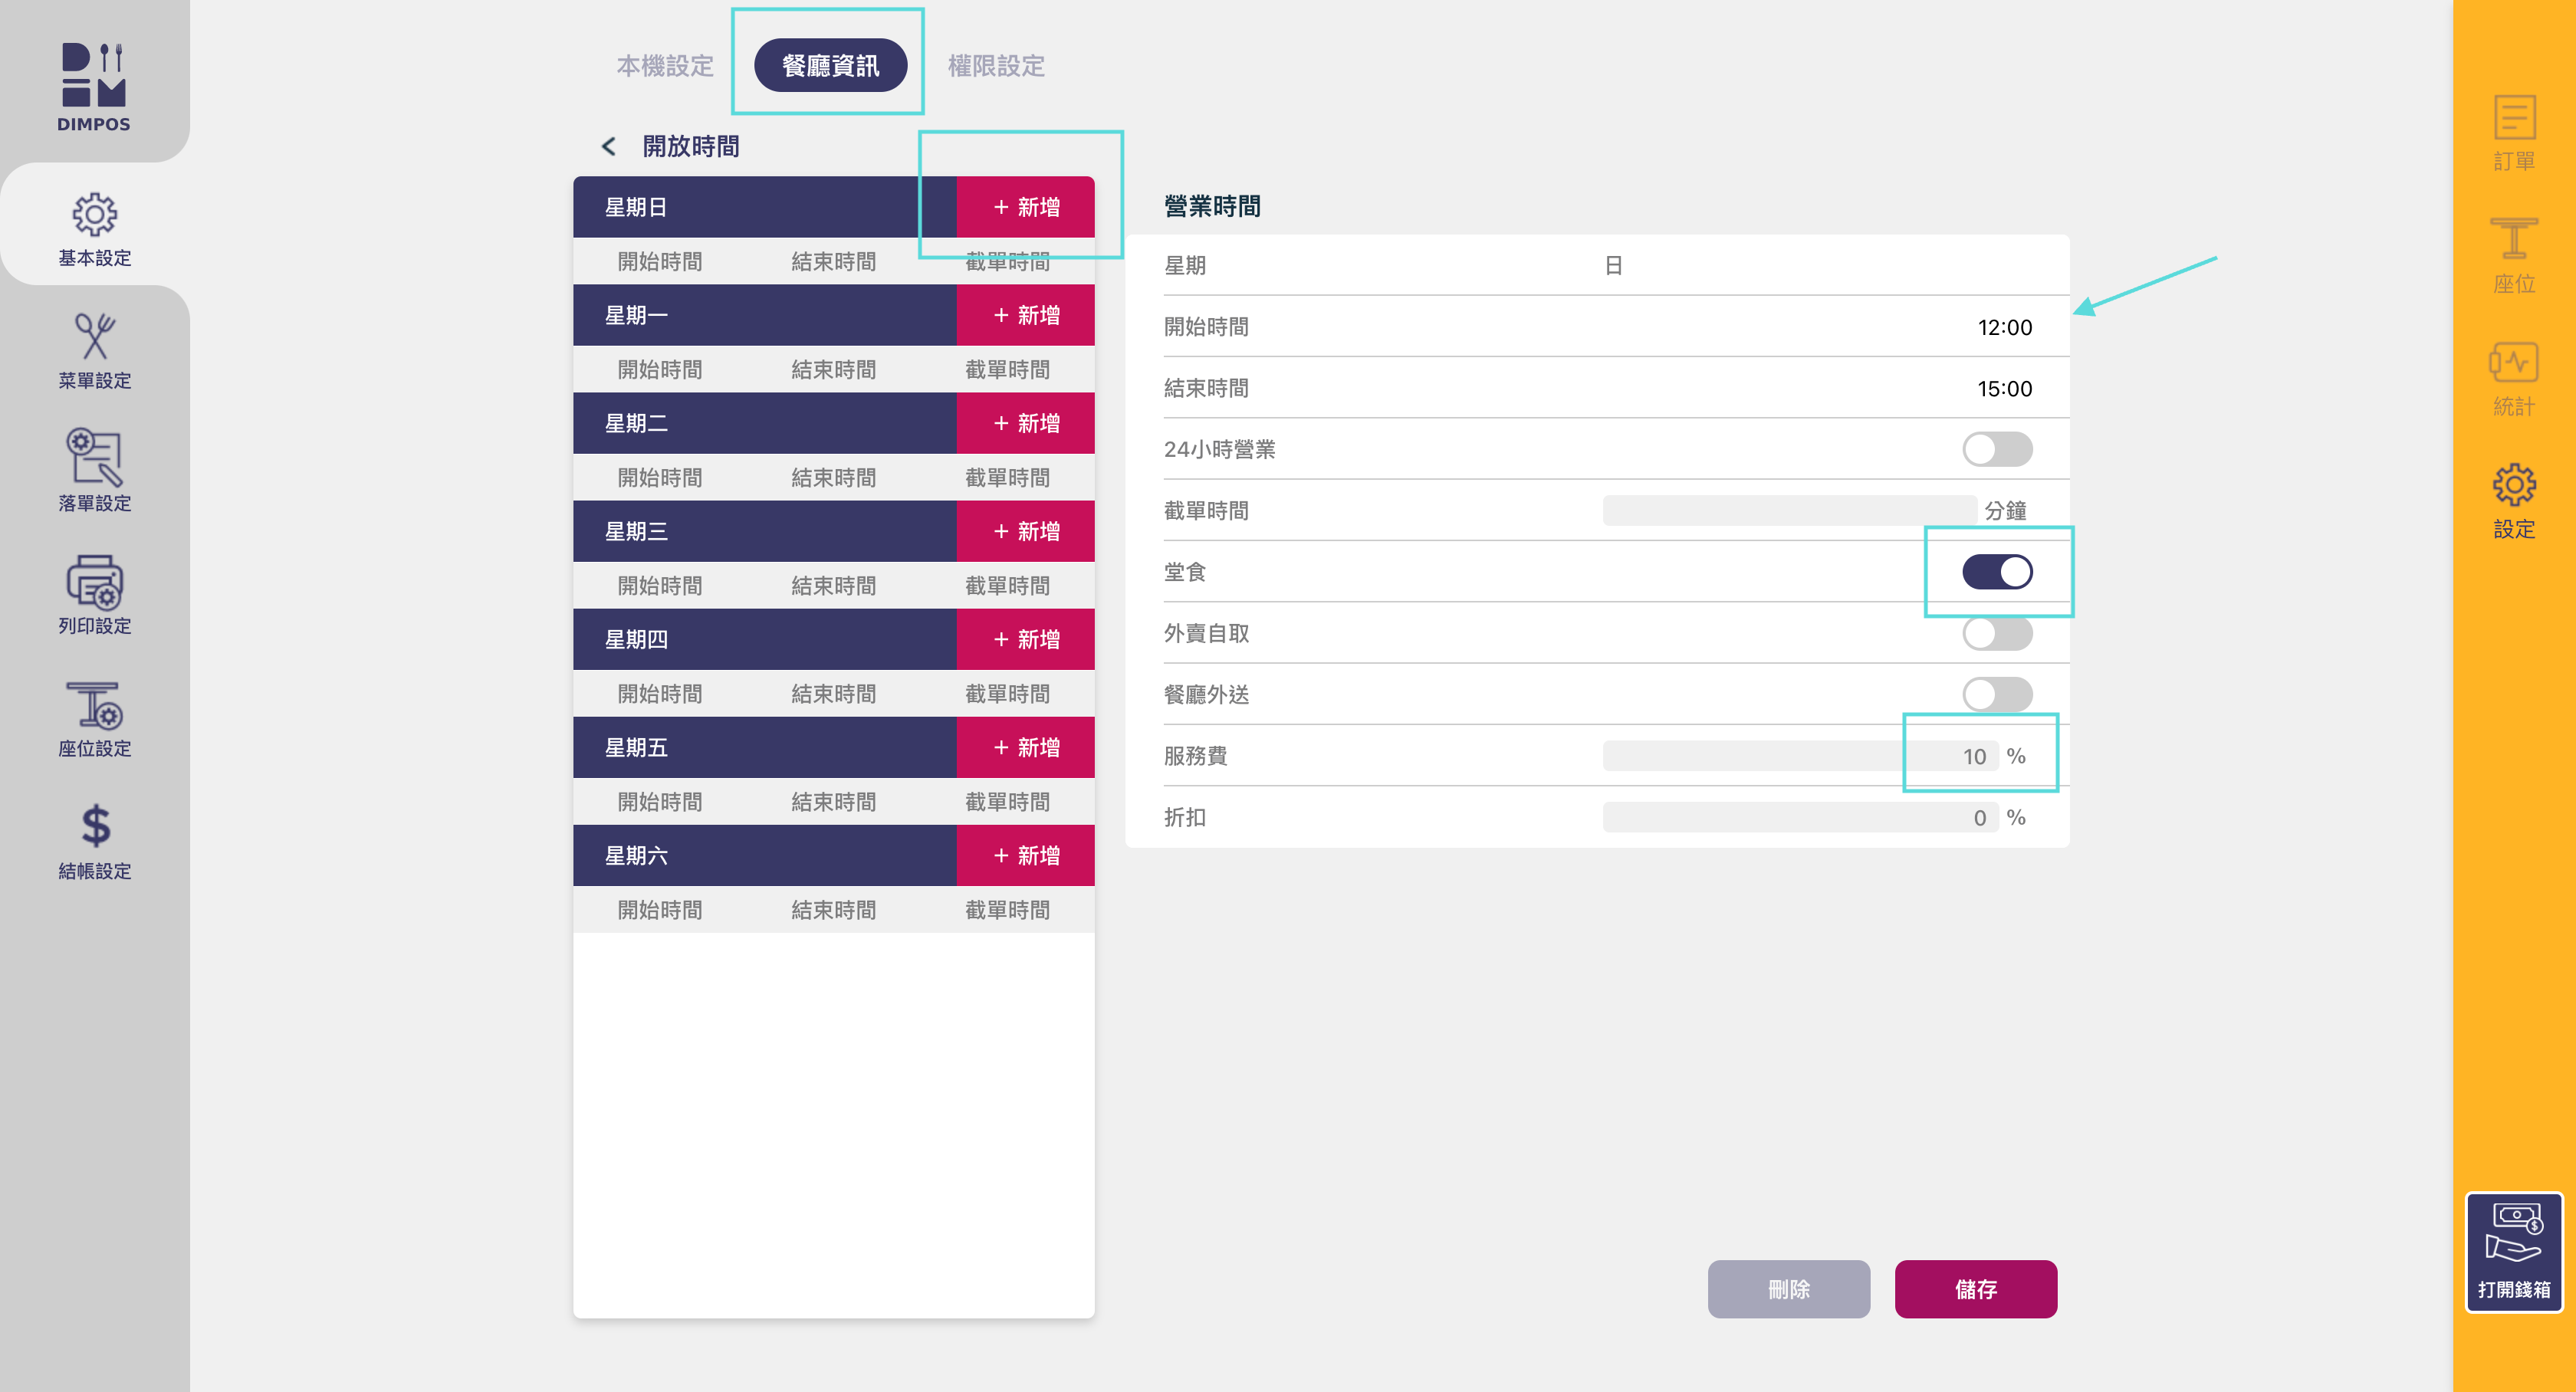Open 座位設定 seat settings icon
Screen dimensions: 2576x1392
[x=94, y=706]
